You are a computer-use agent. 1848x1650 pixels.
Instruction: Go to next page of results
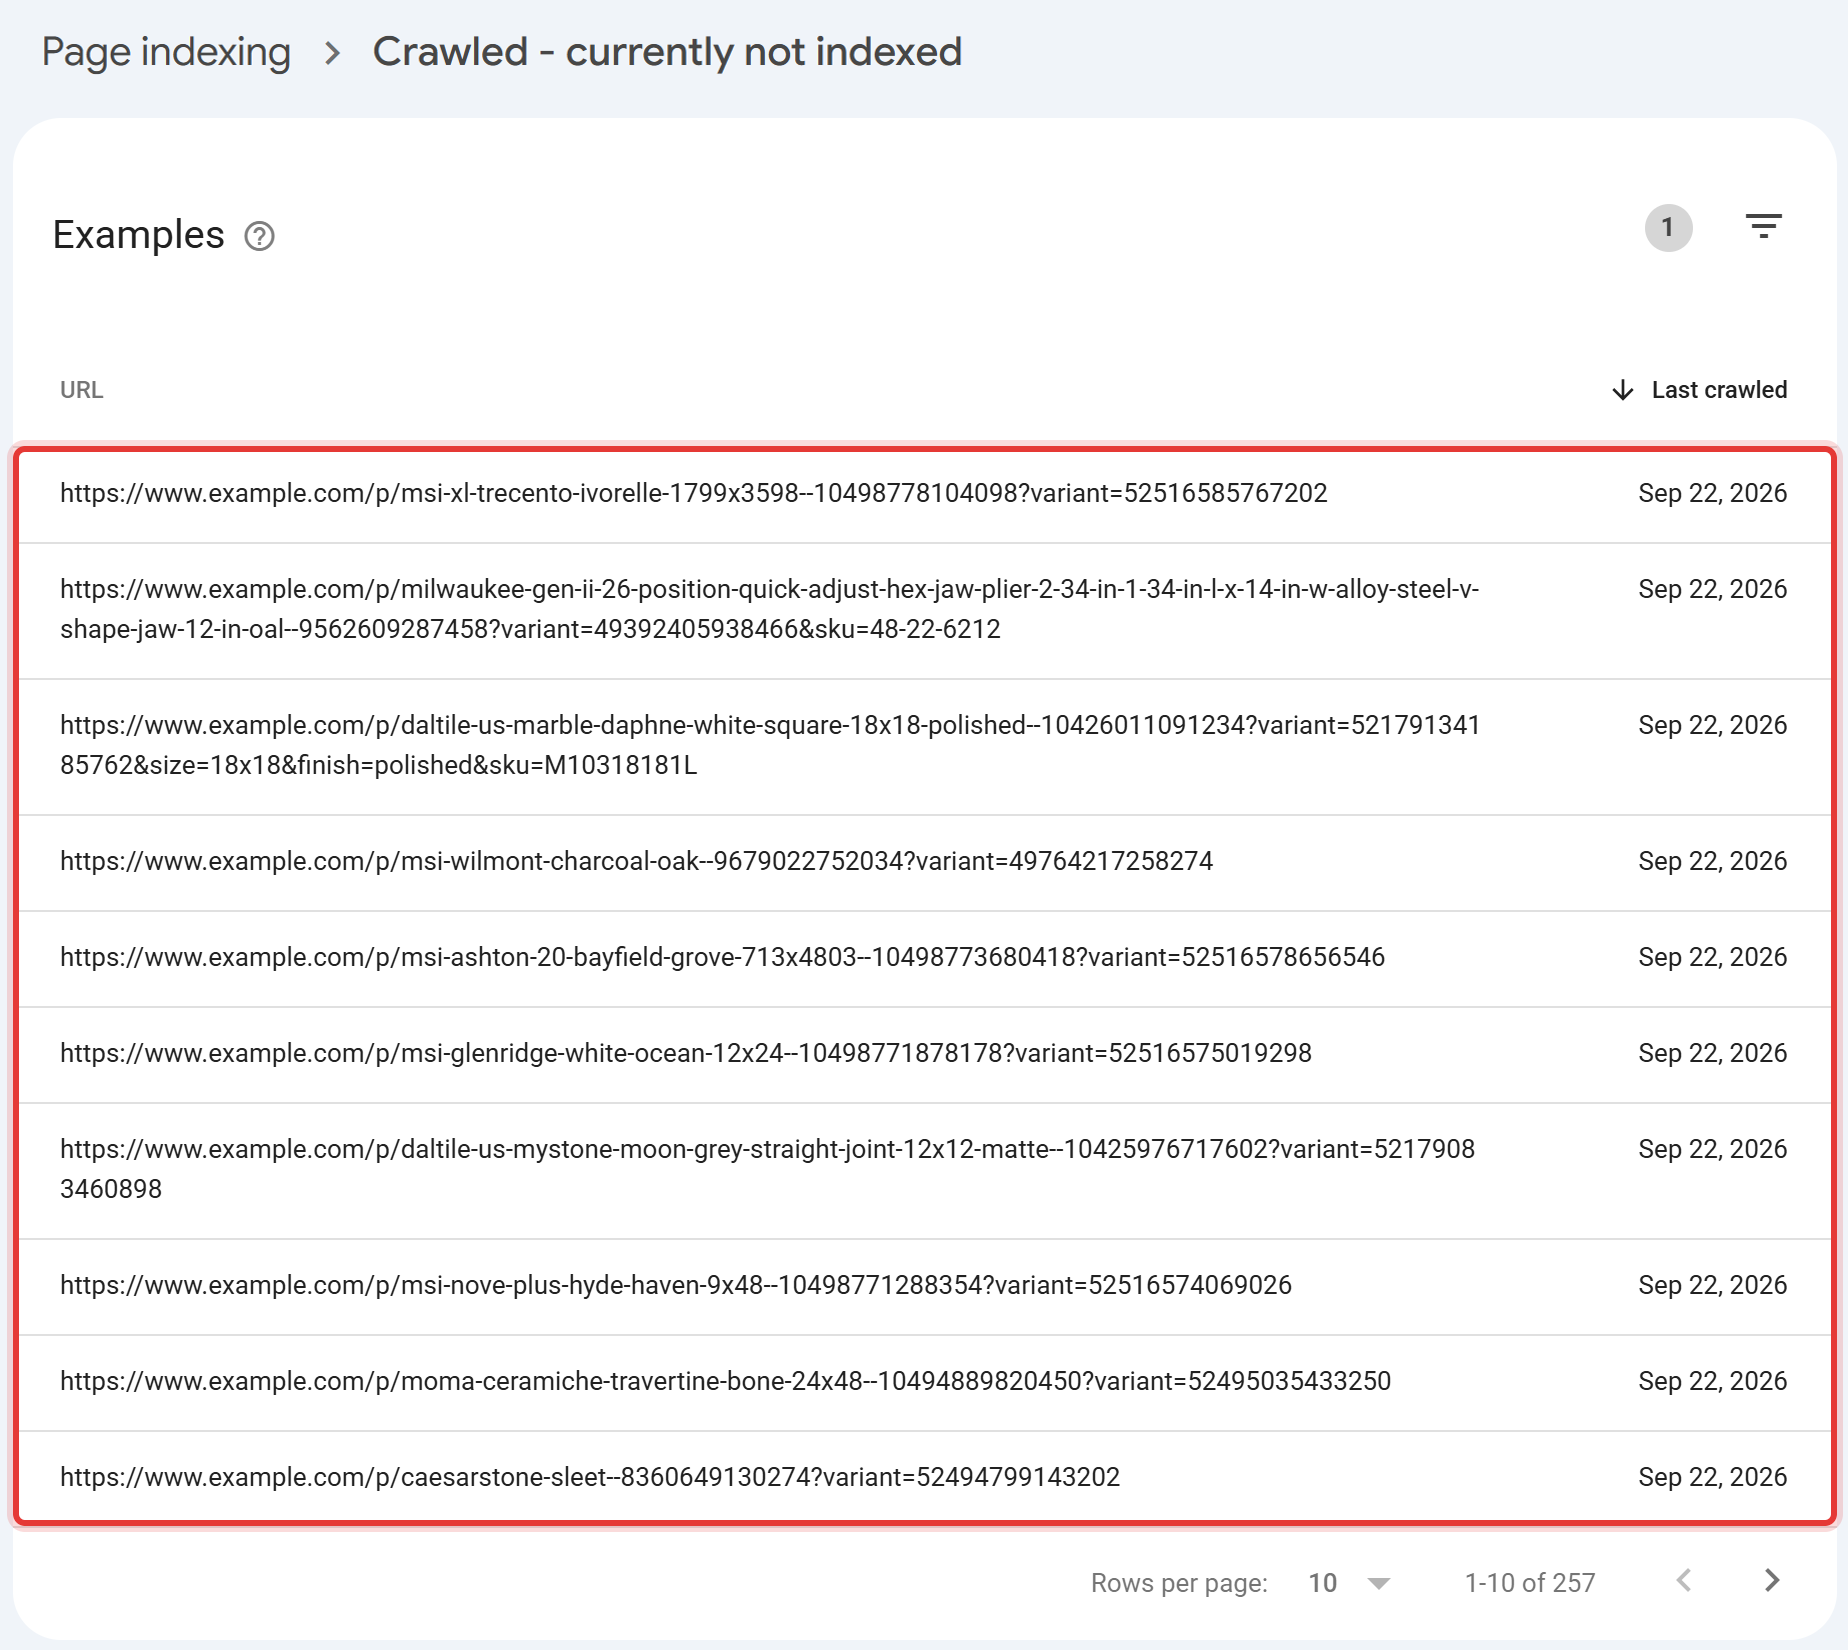tap(1771, 1580)
